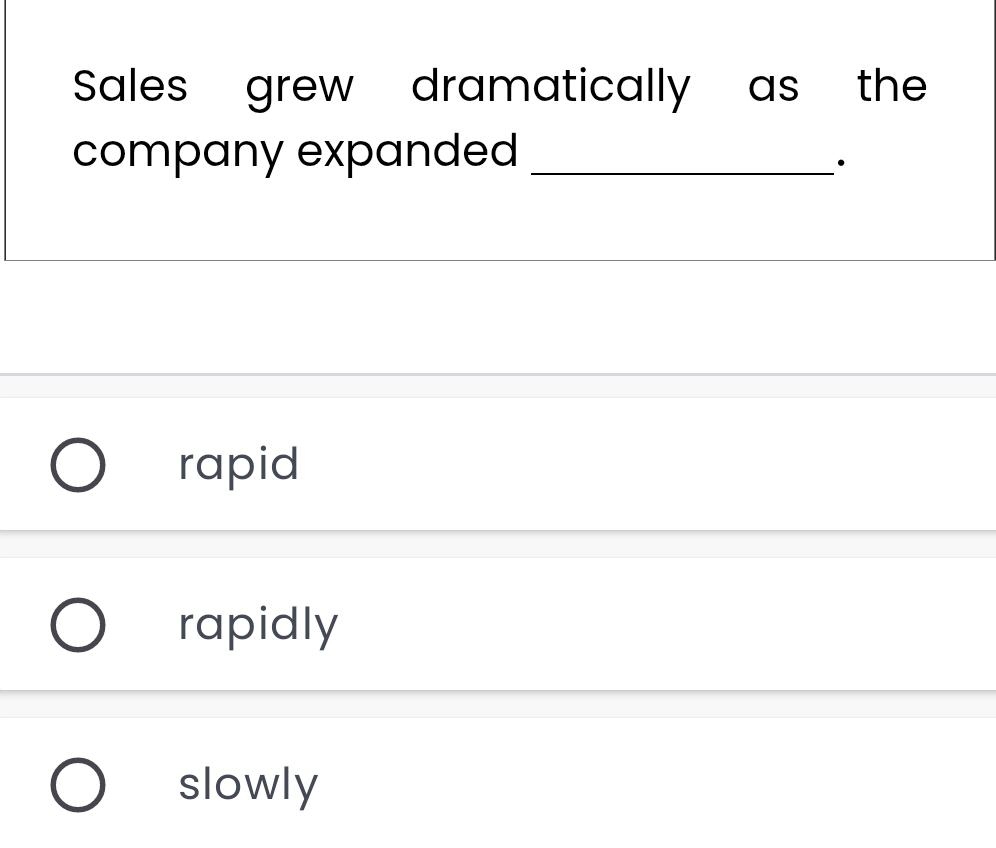The height and width of the screenshot is (848, 996).
Task: Click the answer text 'rapid'
Action: [x=239, y=465]
